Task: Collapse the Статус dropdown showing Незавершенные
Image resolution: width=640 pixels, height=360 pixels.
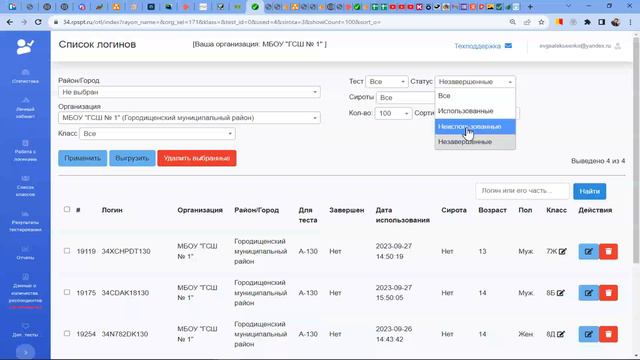Action: click(475, 82)
